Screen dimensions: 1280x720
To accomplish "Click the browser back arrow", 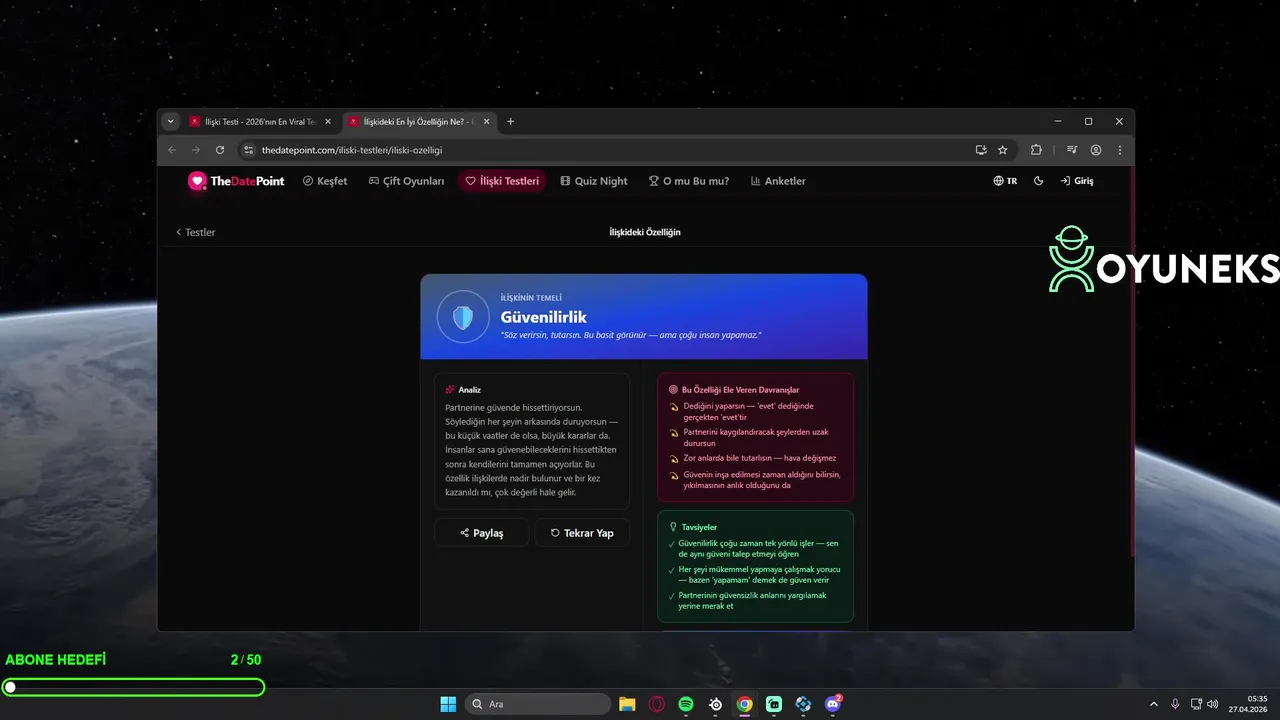I will (172, 150).
